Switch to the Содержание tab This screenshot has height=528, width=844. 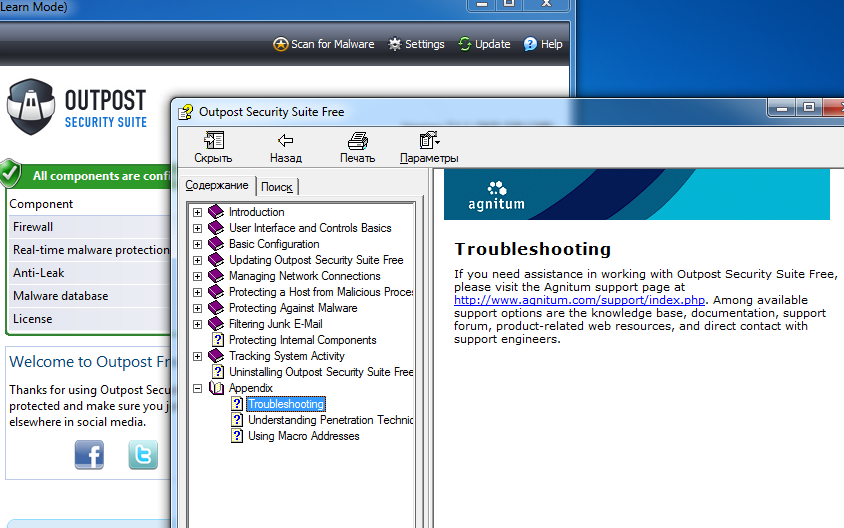click(217, 185)
